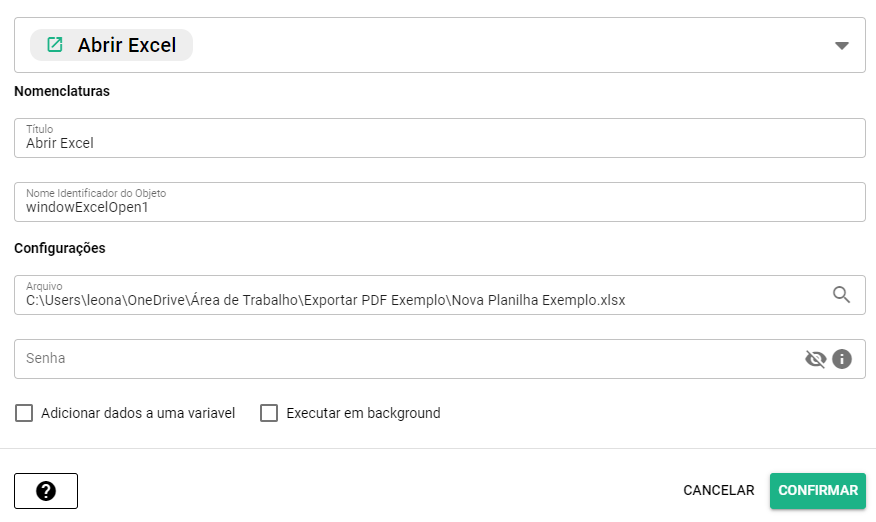
Task: Click the info icon in Senha field
Action: point(842,359)
